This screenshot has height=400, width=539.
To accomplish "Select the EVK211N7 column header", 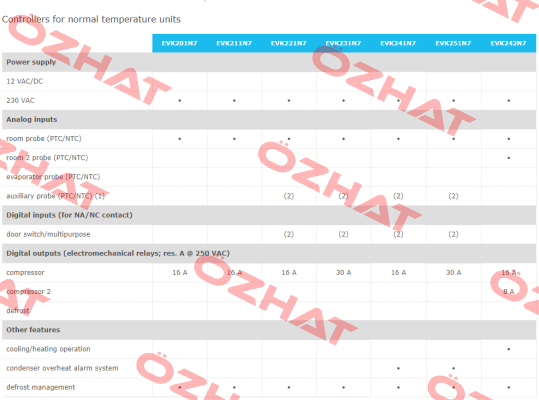I will [x=234, y=43].
